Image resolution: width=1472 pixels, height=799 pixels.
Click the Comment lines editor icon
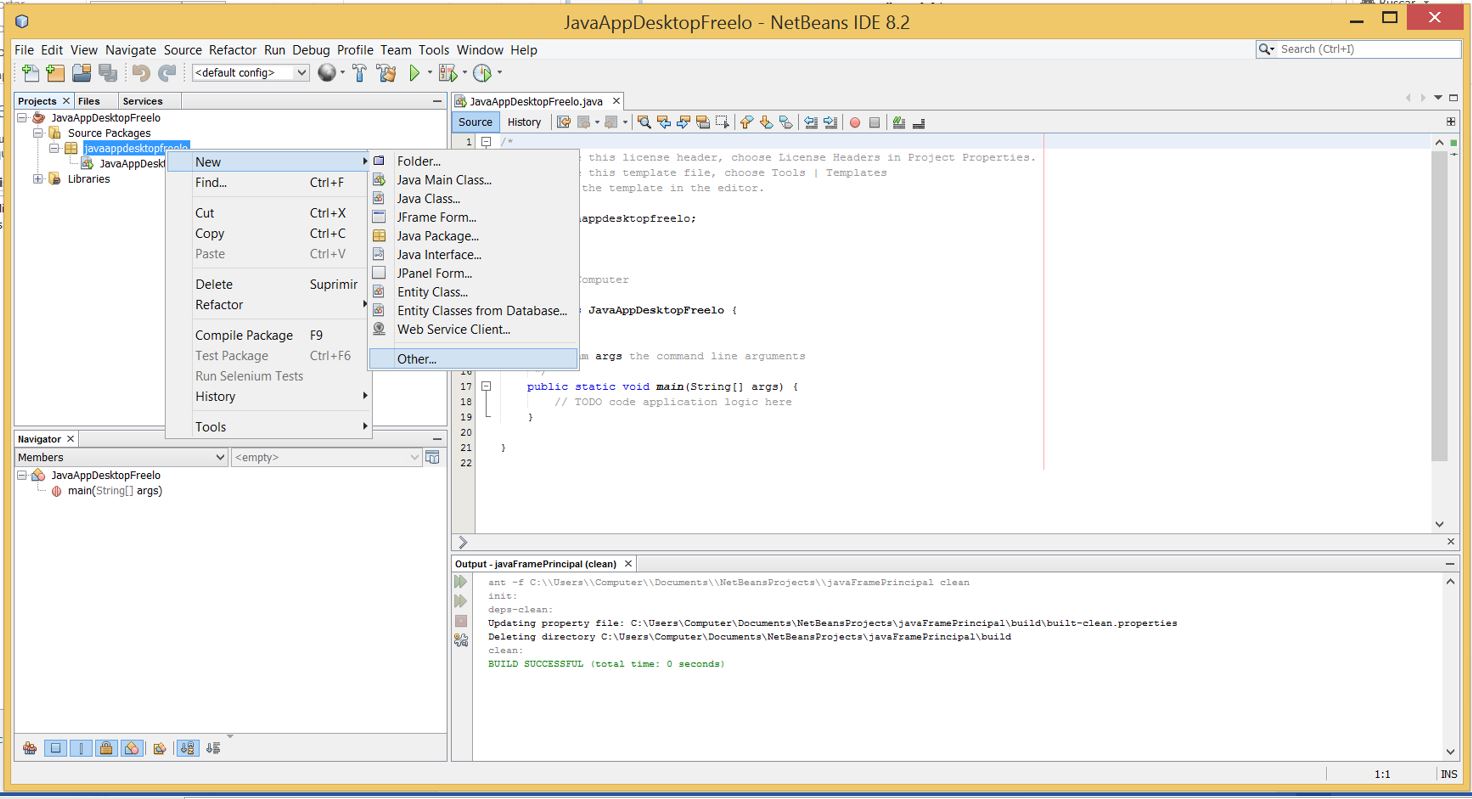(898, 122)
